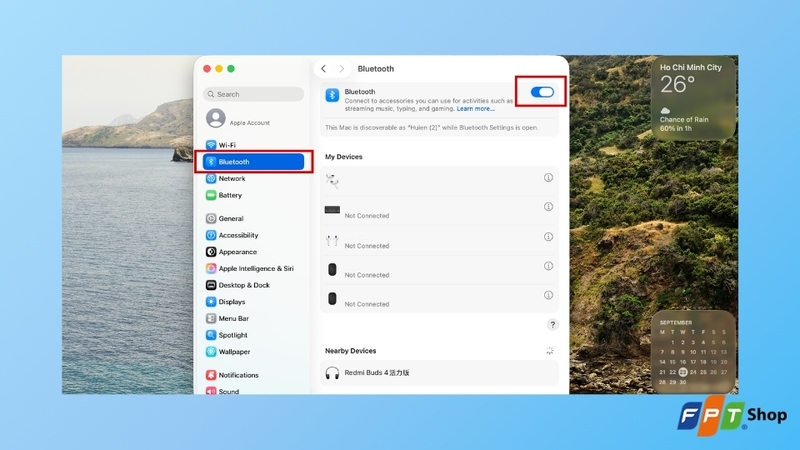Viewport: 800px width, 450px height.
Task: Open info for the first mouse device
Action: coord(548,266)
